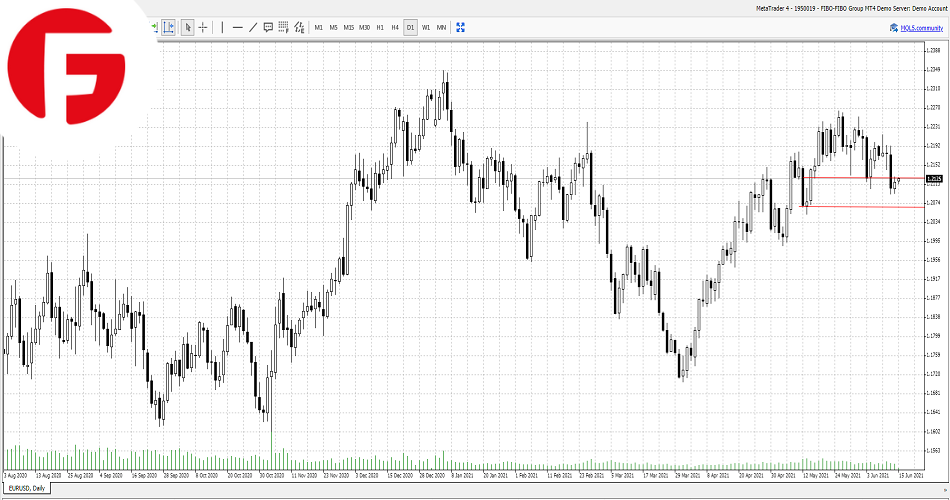Toggle D1 daily timeframe
This screenshot has height=500, width=950.
(410, 27)
